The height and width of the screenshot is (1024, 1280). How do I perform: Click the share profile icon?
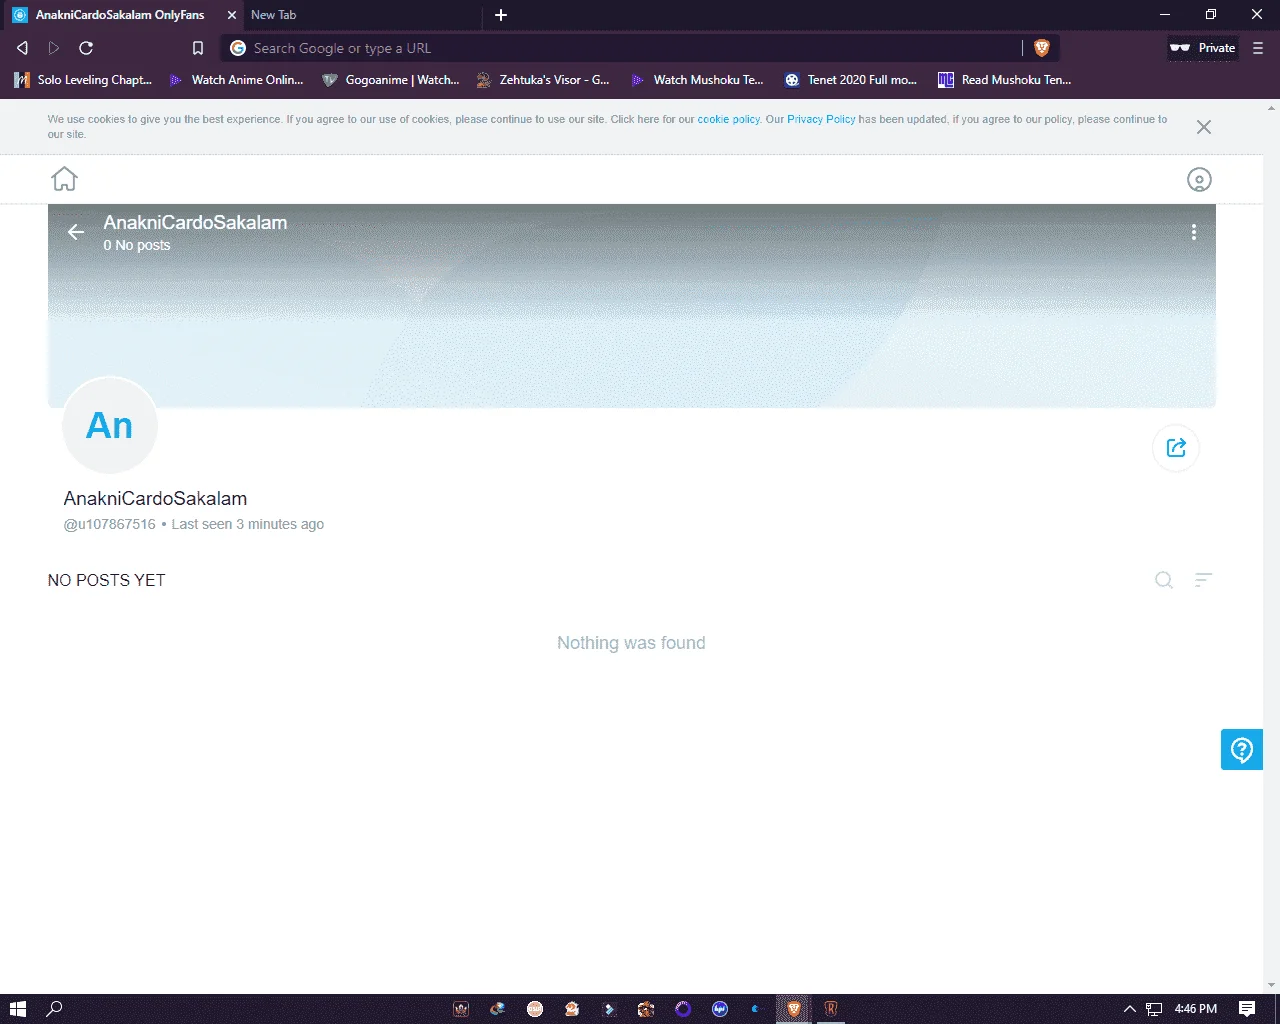click(x=1176, y=448)
